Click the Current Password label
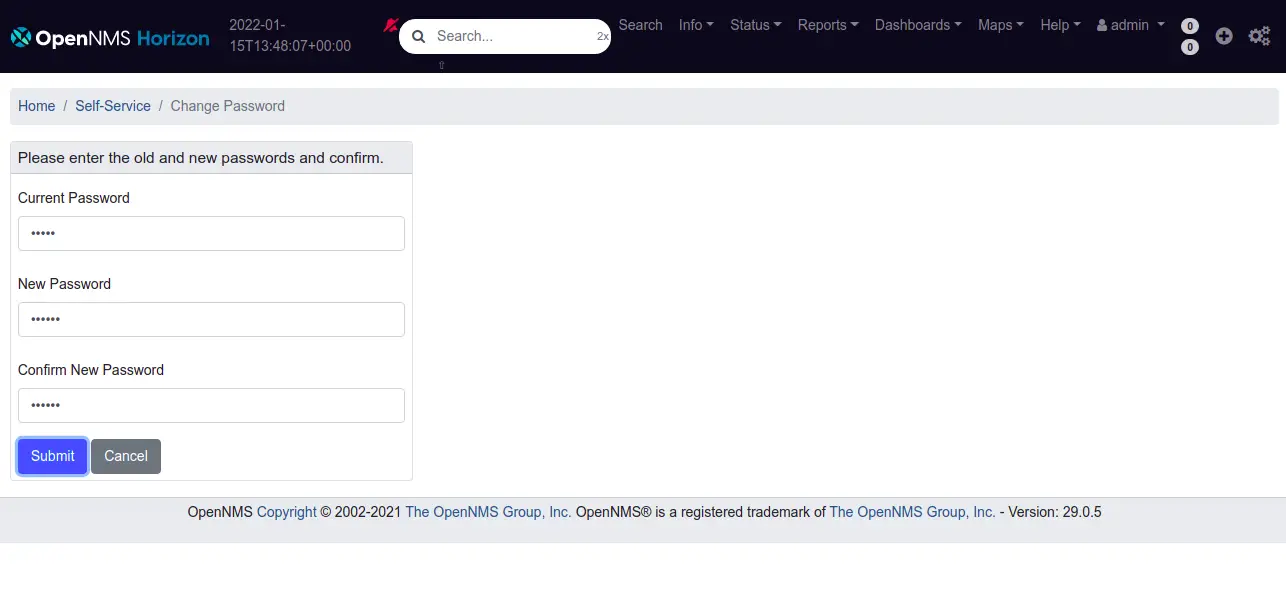 click(x=74, y=198)
